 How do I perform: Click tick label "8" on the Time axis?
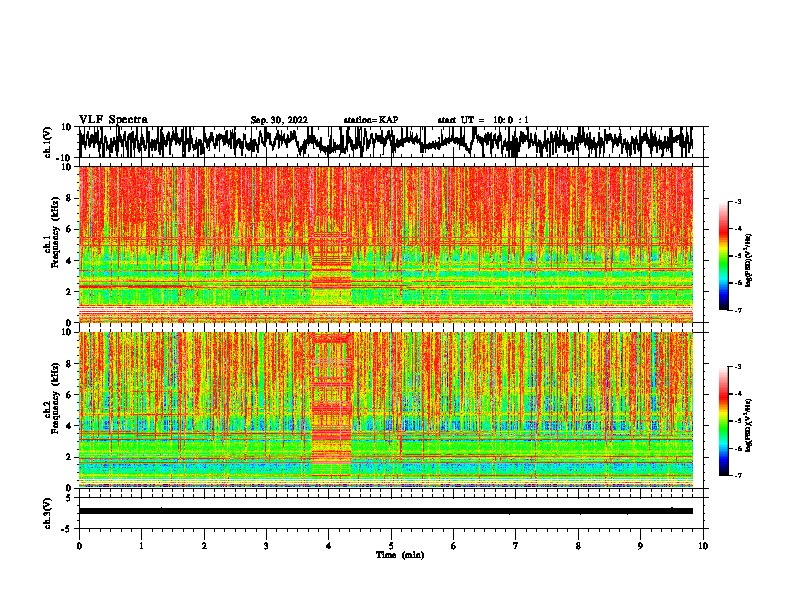tap(578, 546)
